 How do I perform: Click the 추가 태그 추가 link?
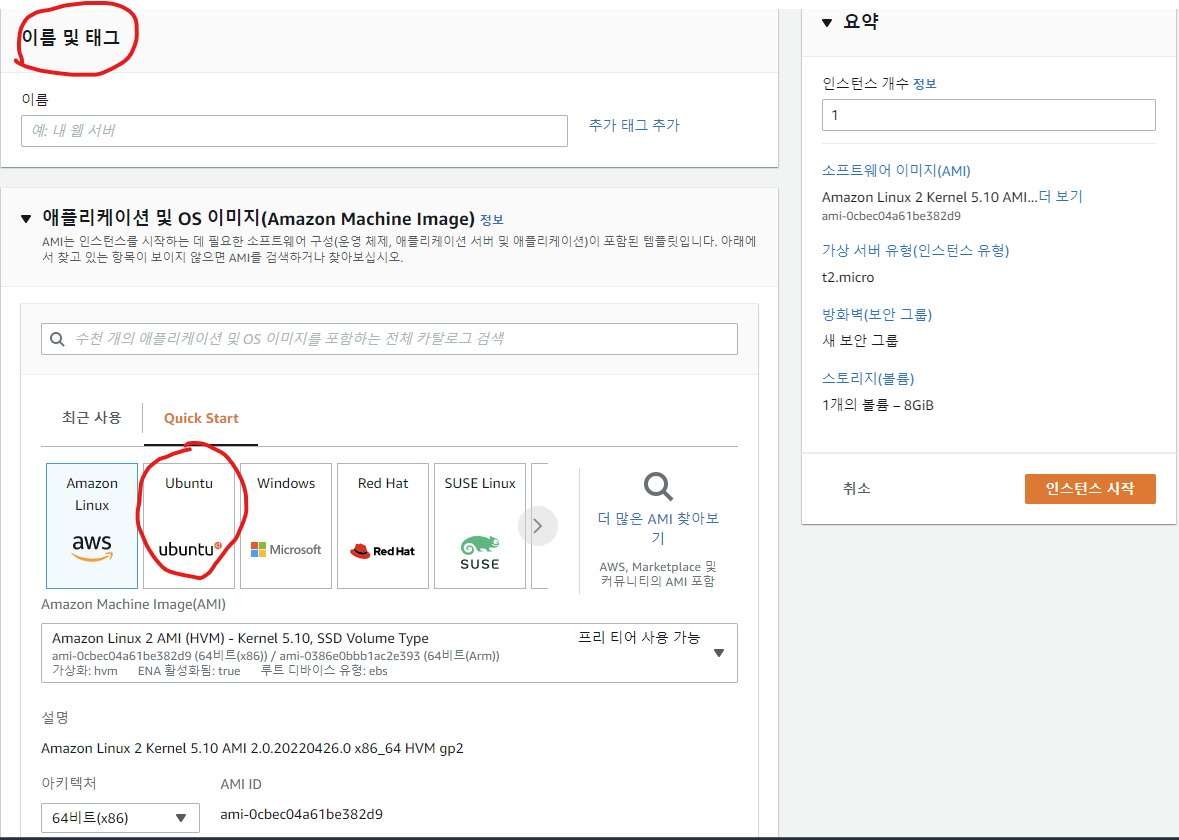coord(634,126)
